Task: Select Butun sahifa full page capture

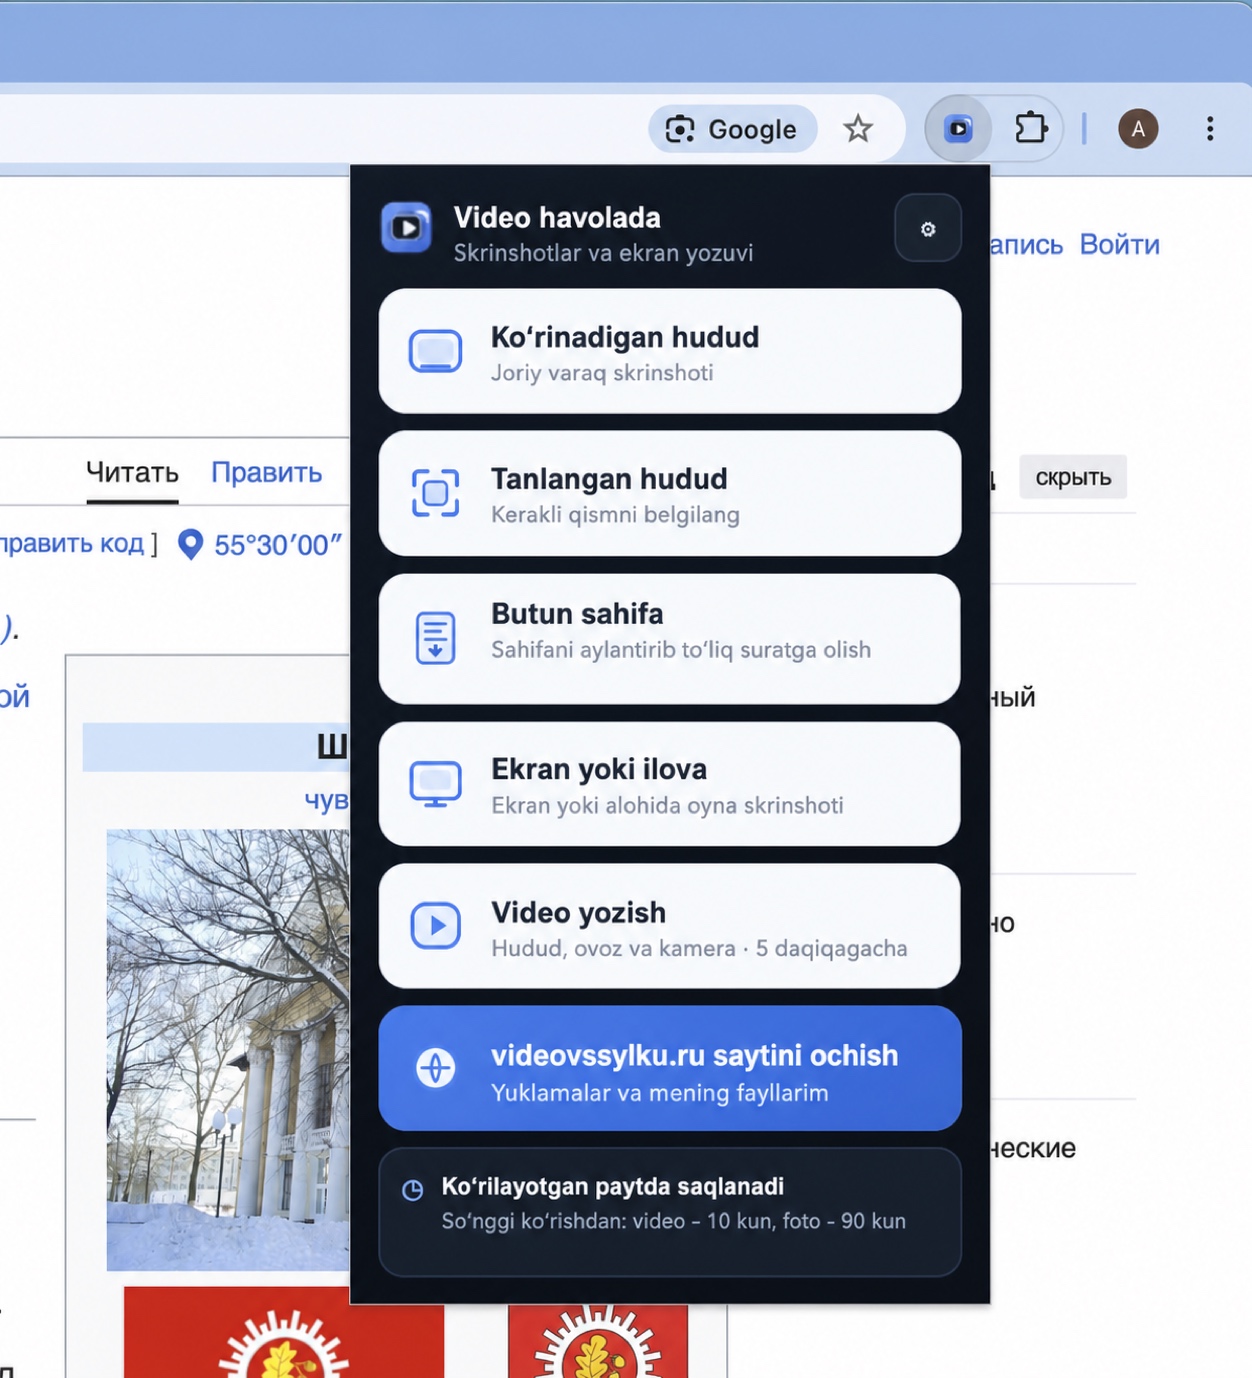Action: pyautogui.click(x=670, y=638)
